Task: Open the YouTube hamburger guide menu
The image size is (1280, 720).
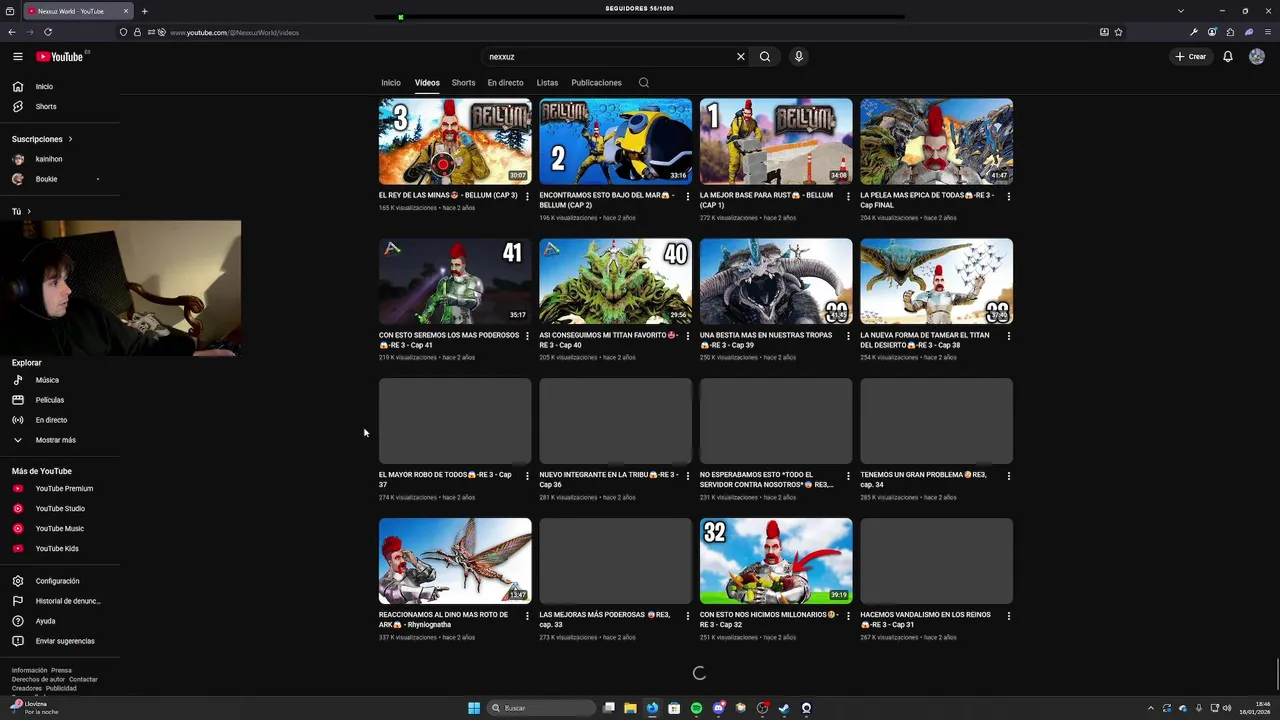Action: click(x=17, y=57)
